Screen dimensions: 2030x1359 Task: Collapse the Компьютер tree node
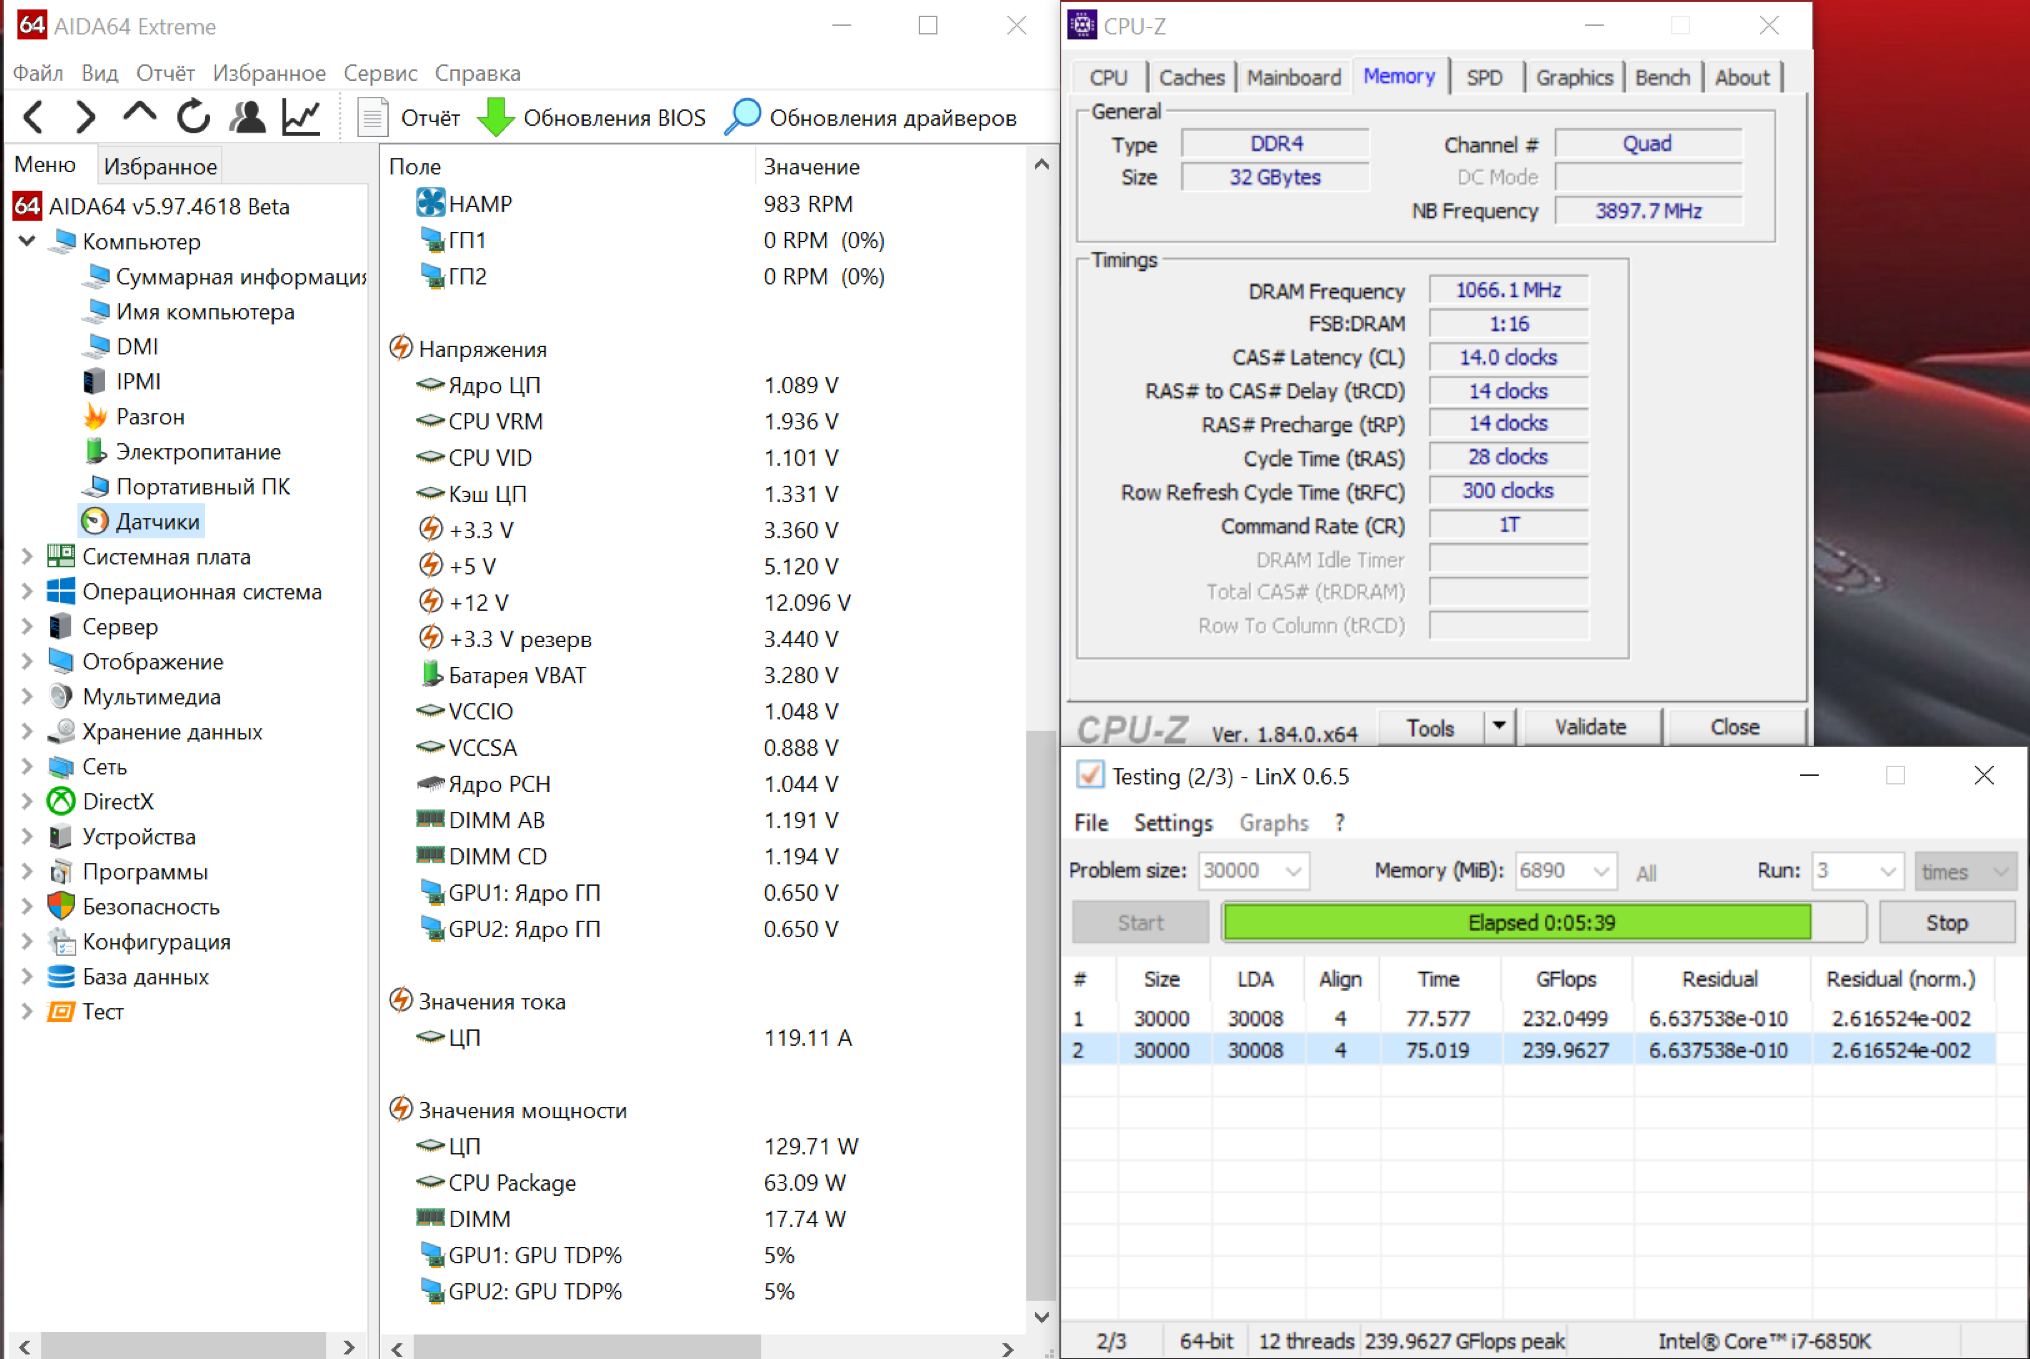(x=27, y=241)
